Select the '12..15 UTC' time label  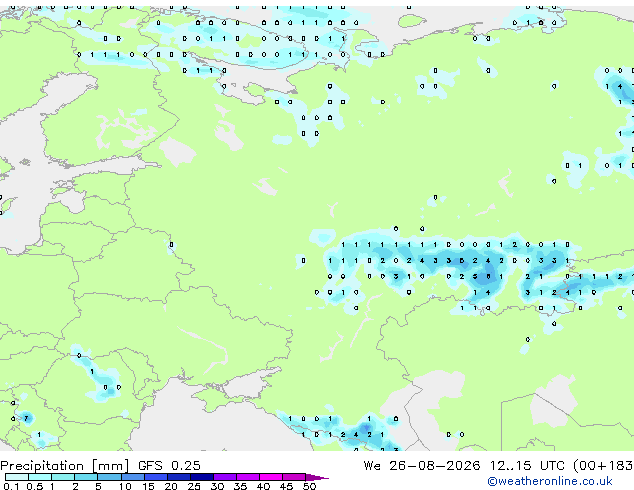click(x=527, y=466)
